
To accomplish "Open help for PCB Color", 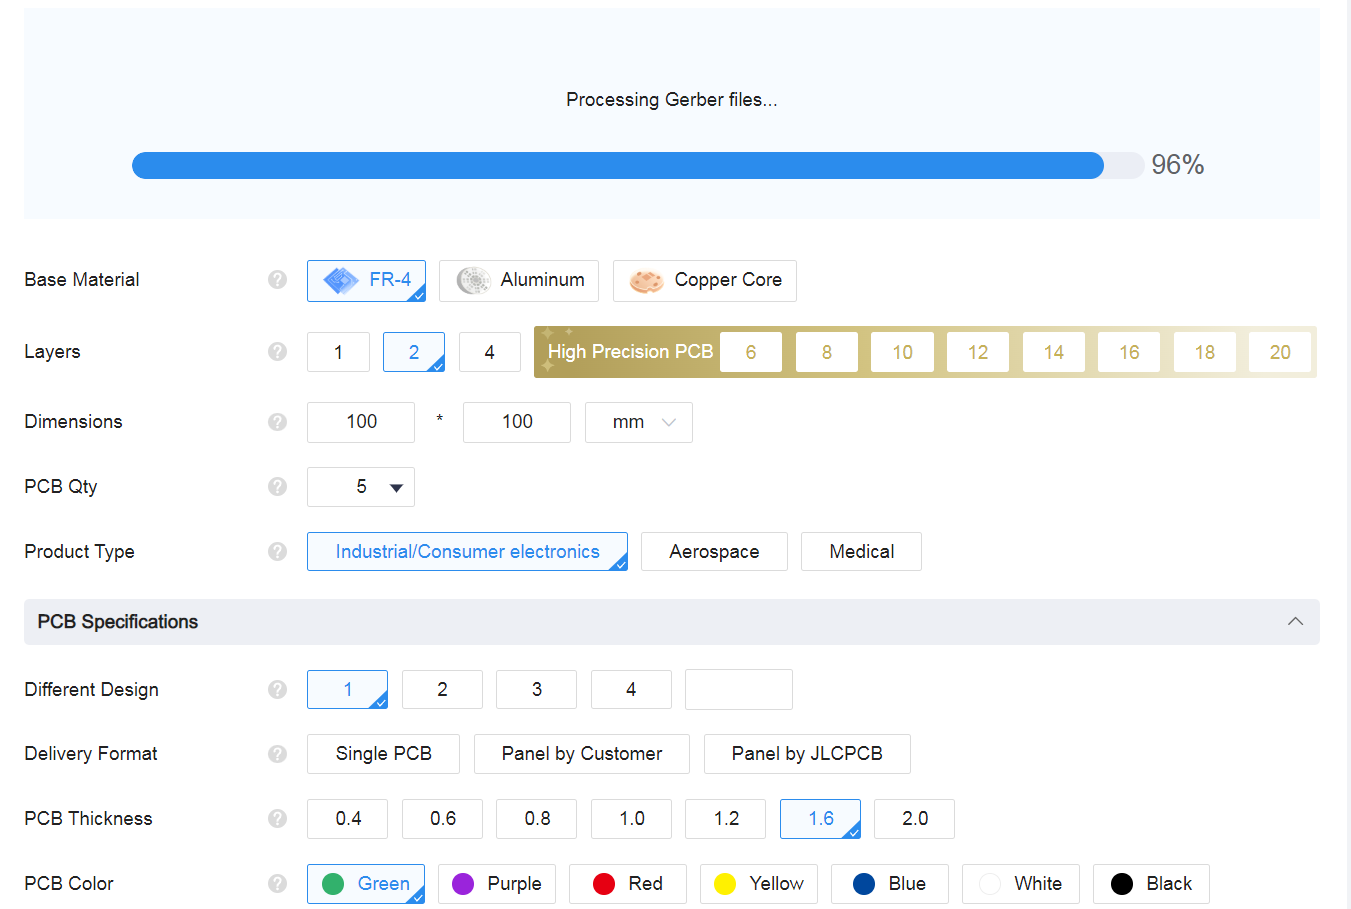I will pos(277,884).
